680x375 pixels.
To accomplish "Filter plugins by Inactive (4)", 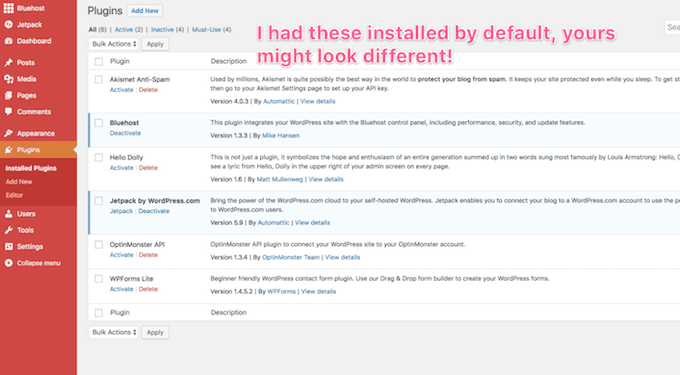I will (x=167, y=29).
